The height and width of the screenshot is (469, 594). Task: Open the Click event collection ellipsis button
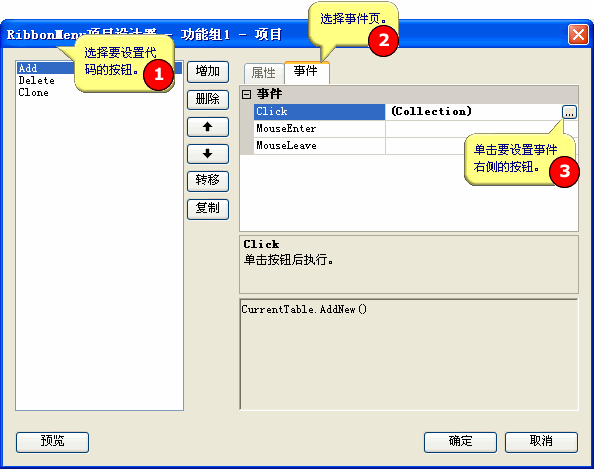pos(569,112)
